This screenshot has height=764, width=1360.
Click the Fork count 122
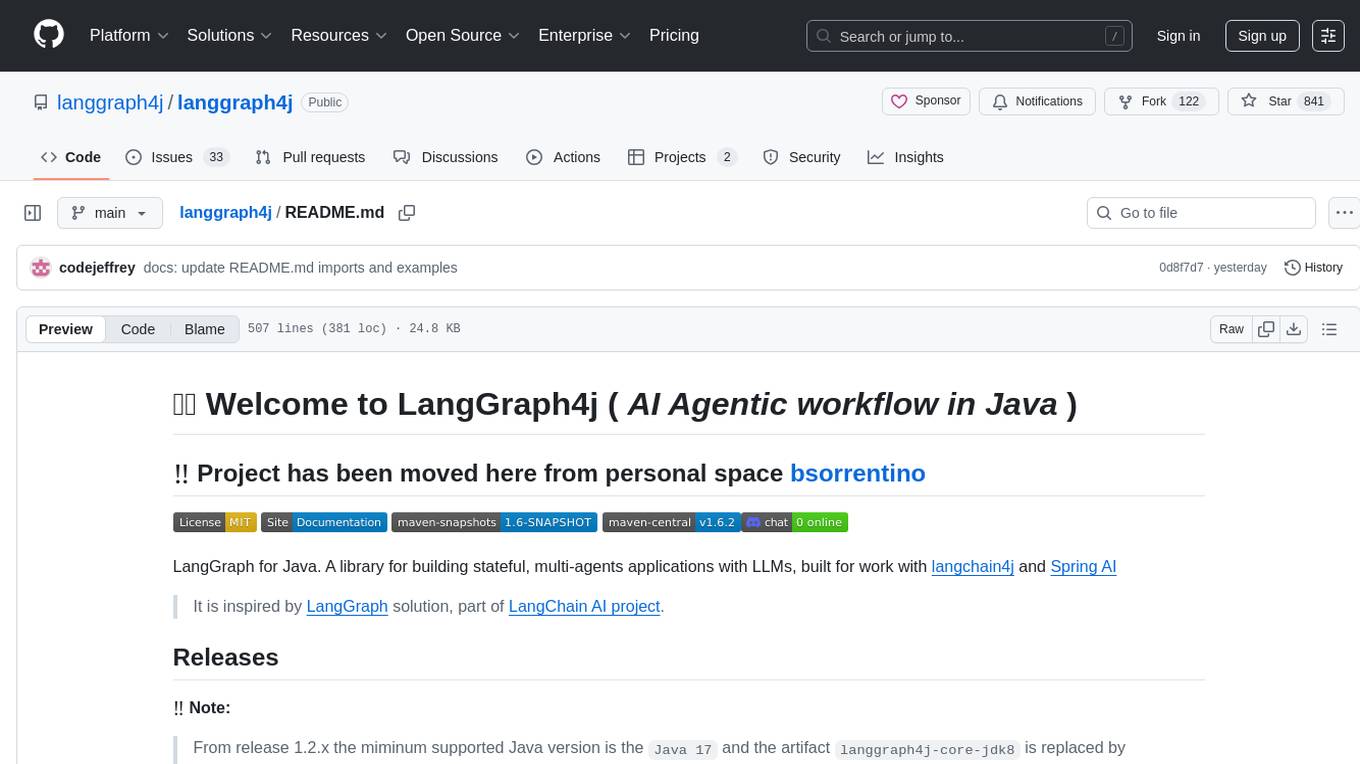point(1189,101)
